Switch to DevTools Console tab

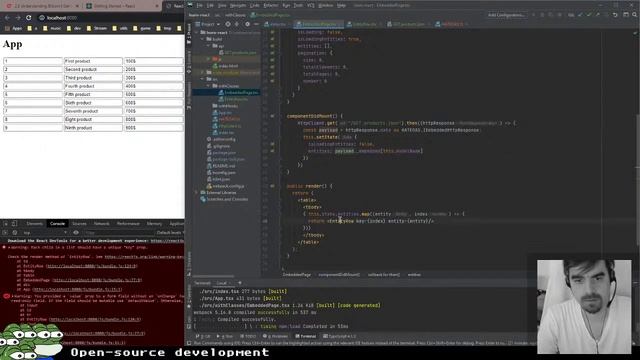[57, 224]
